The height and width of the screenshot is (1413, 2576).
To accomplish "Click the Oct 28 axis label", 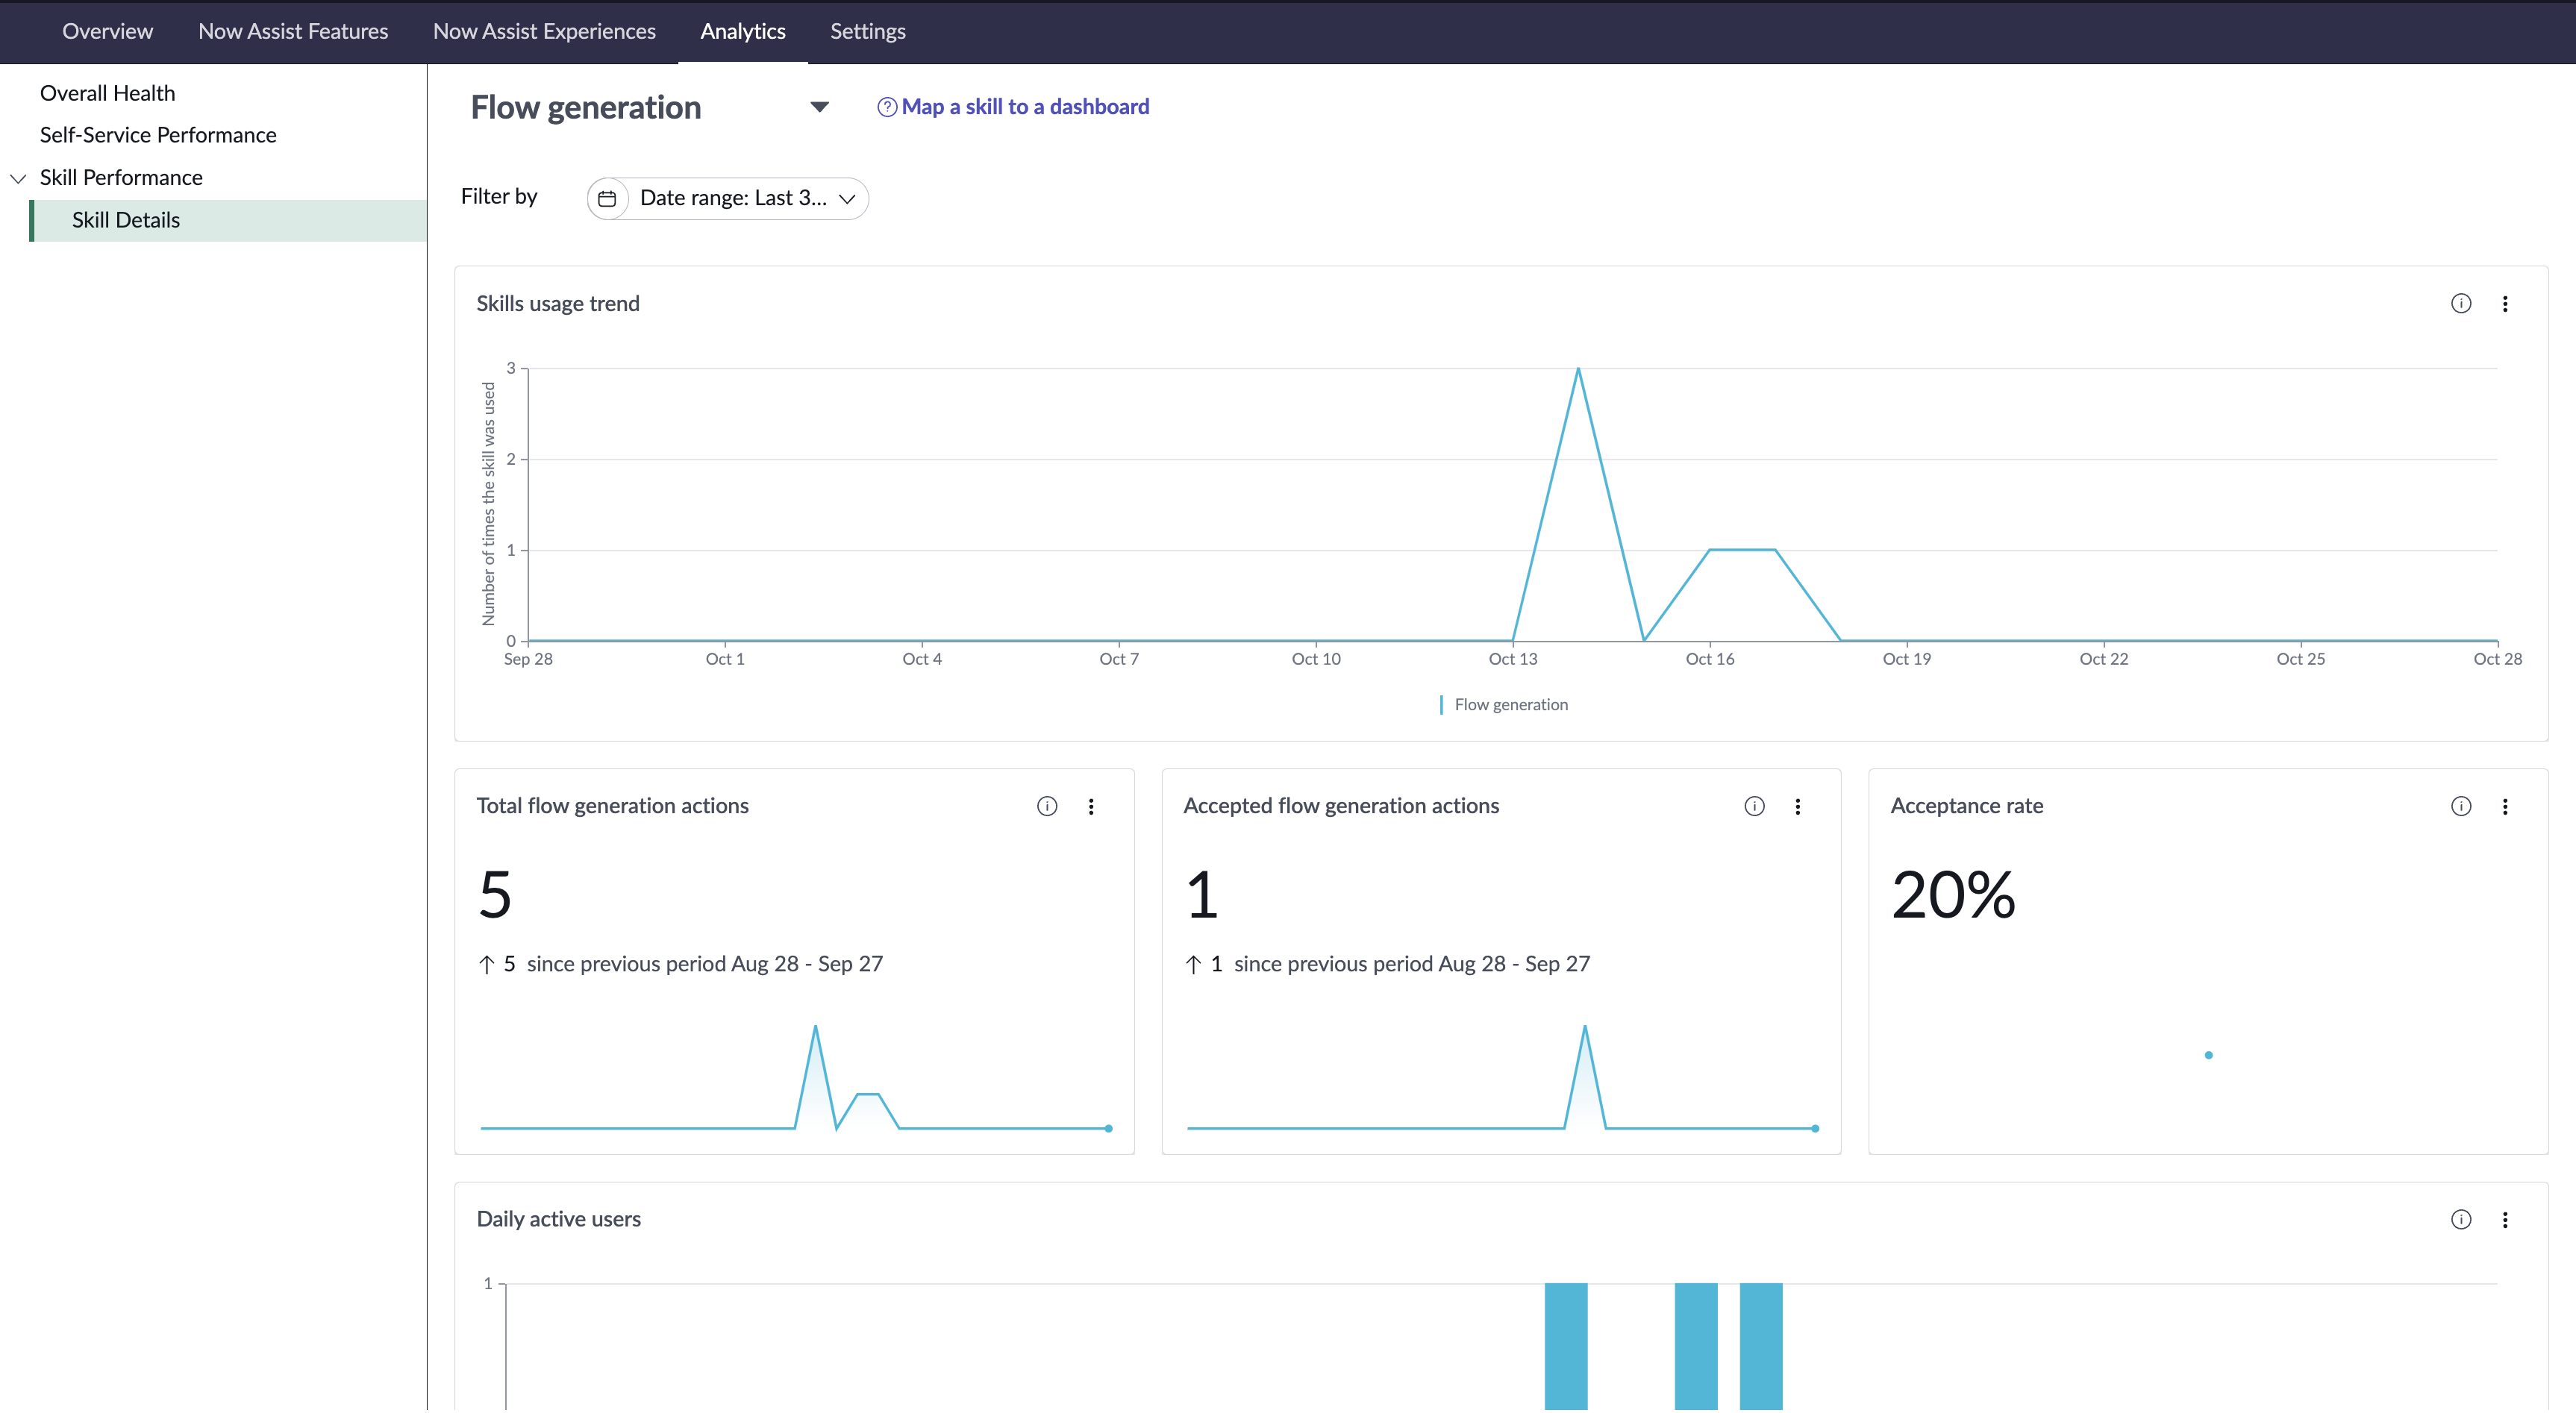I will tap(2497, 659).
